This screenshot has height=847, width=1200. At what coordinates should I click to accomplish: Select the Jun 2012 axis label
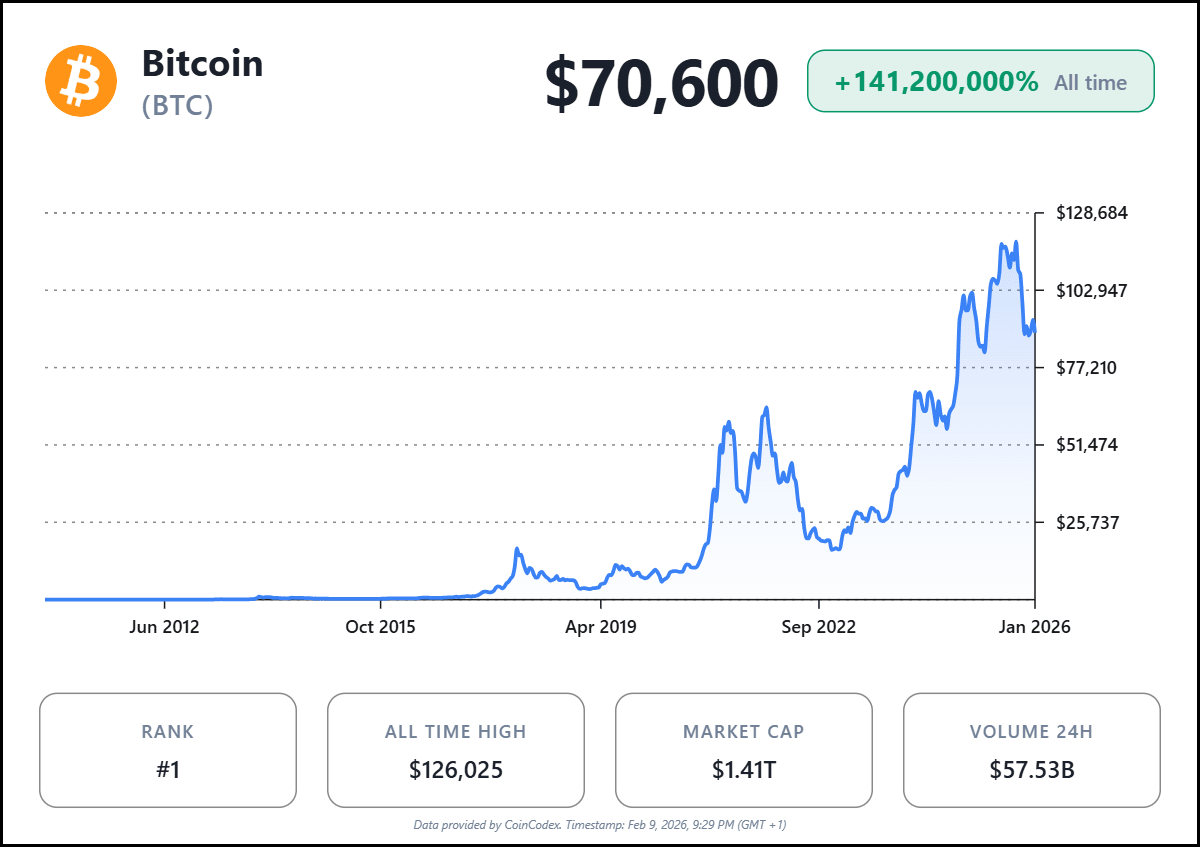pos(164,627)
